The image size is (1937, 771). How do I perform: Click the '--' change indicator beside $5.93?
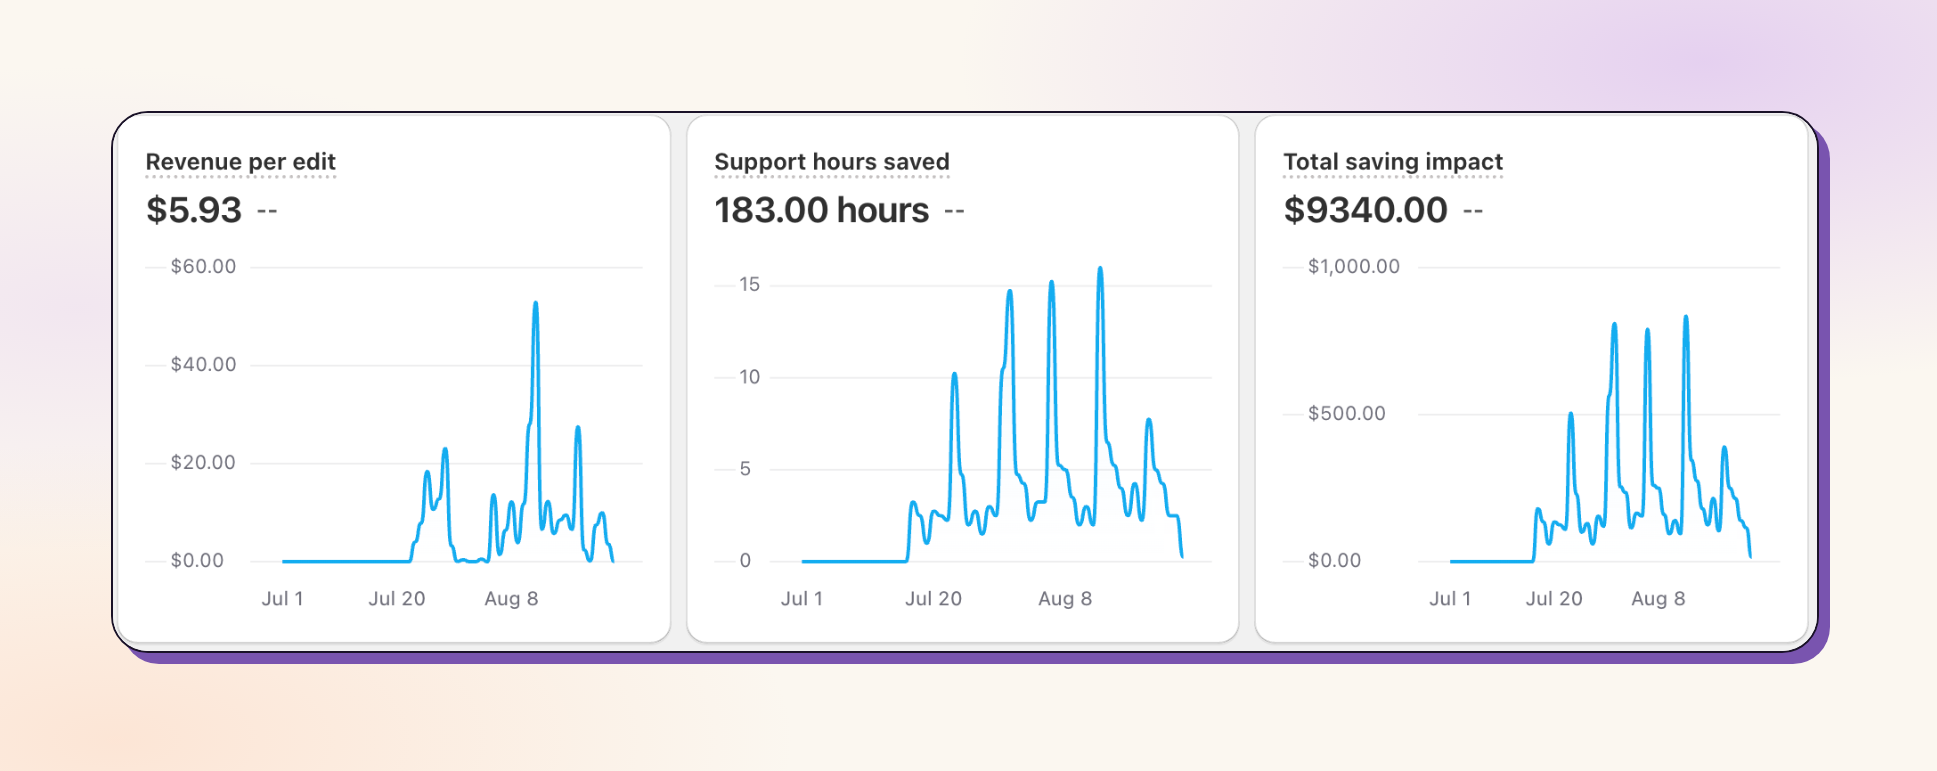(267, 211)
